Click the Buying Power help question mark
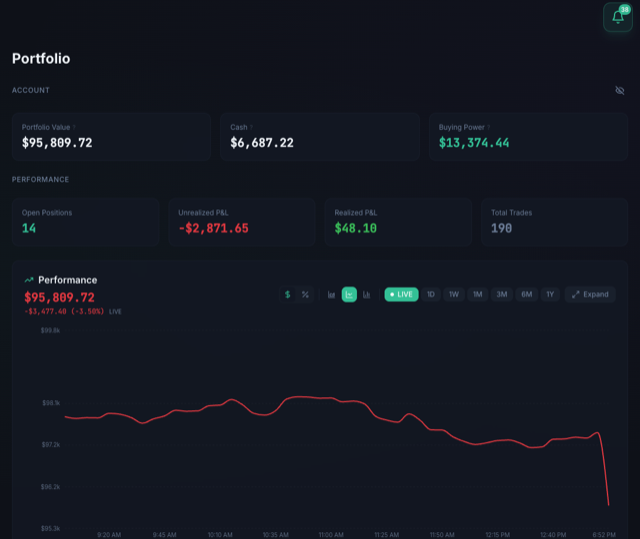The width and height of the screenshot is (640, 539). pos(489,127)
